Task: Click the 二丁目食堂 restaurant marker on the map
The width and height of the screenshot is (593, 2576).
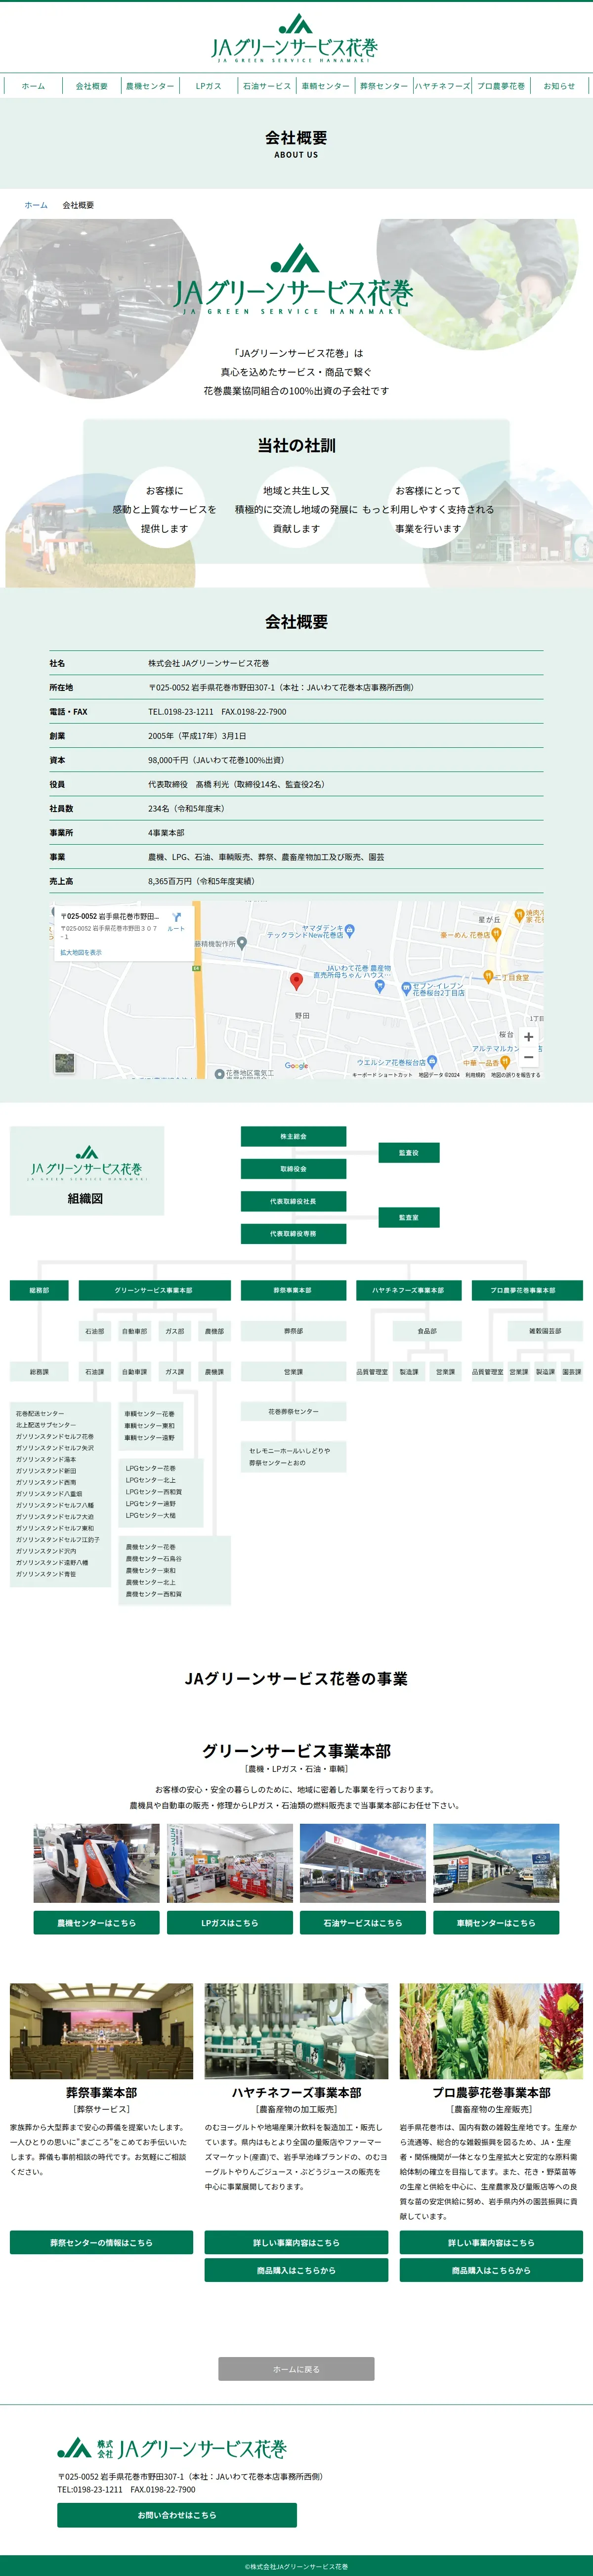Action: 488,976
